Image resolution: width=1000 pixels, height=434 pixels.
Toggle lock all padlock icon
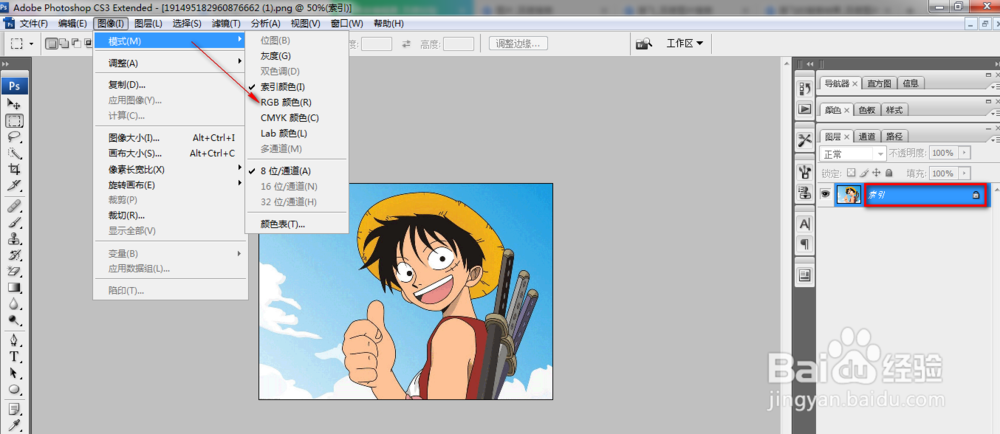click(x=888, y=173)
